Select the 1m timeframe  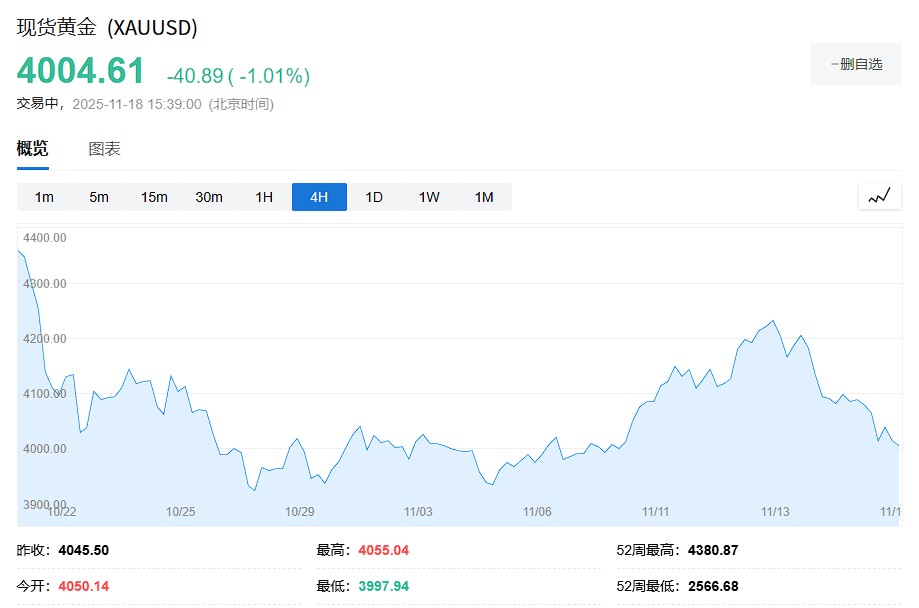(44, 197)
